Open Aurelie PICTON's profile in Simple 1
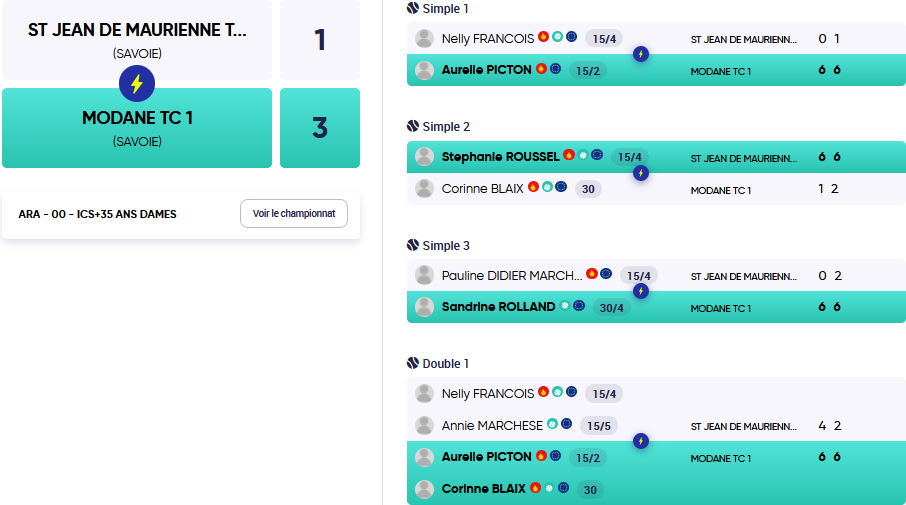The width and height of the screenshot is (906, 505). [487, 70]
